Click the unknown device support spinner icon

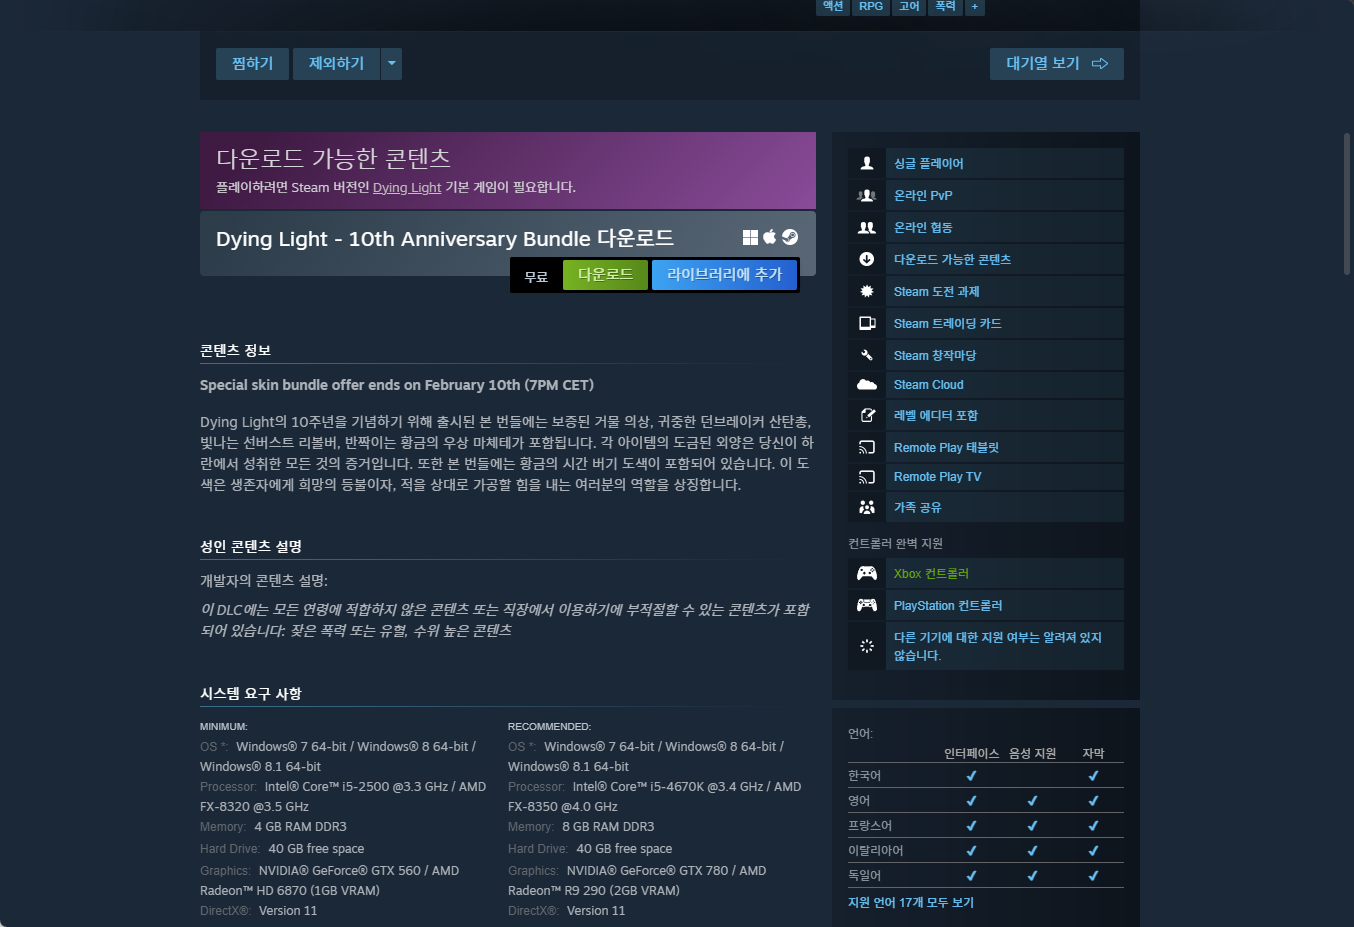tap(867, 646)
